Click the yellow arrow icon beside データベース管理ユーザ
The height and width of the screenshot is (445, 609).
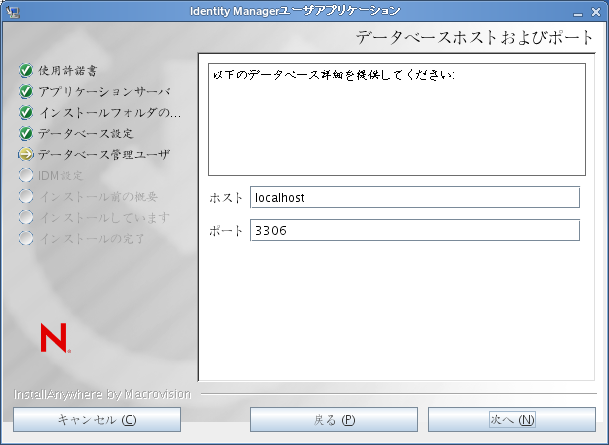click(26, 154)
